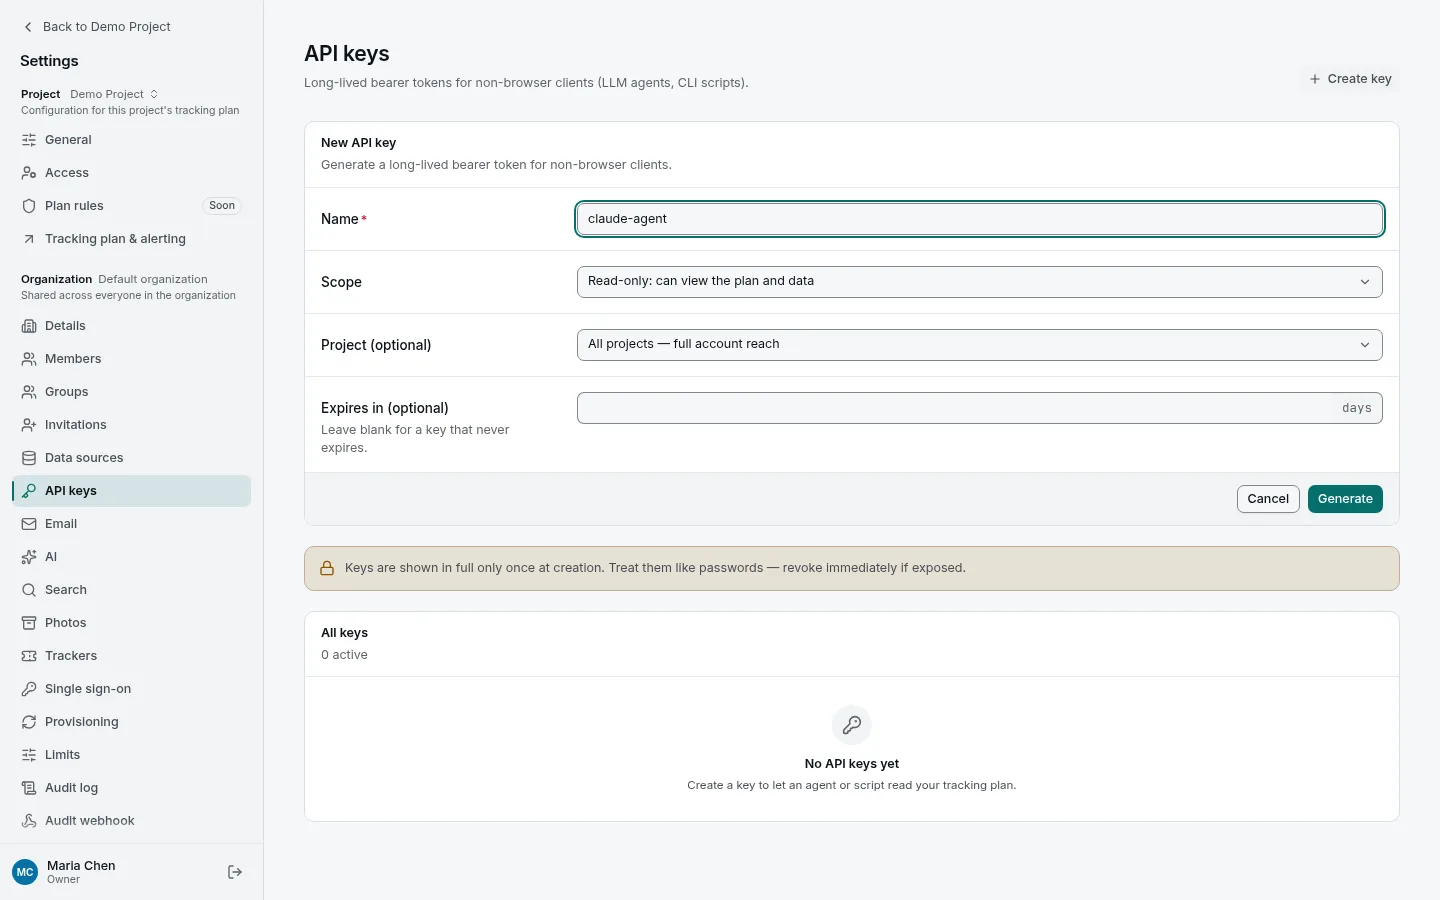The width and height of the screenshot is (1440, 900).
Task: Click the Name input field
Action: point(980,219)
